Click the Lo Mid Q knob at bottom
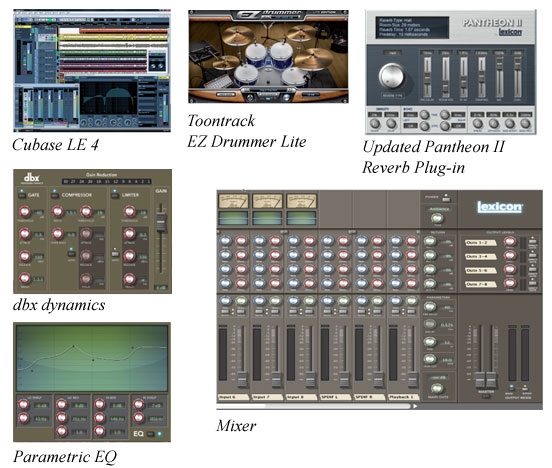The height and width of the screenshot is (468, 552). [62, 431]
